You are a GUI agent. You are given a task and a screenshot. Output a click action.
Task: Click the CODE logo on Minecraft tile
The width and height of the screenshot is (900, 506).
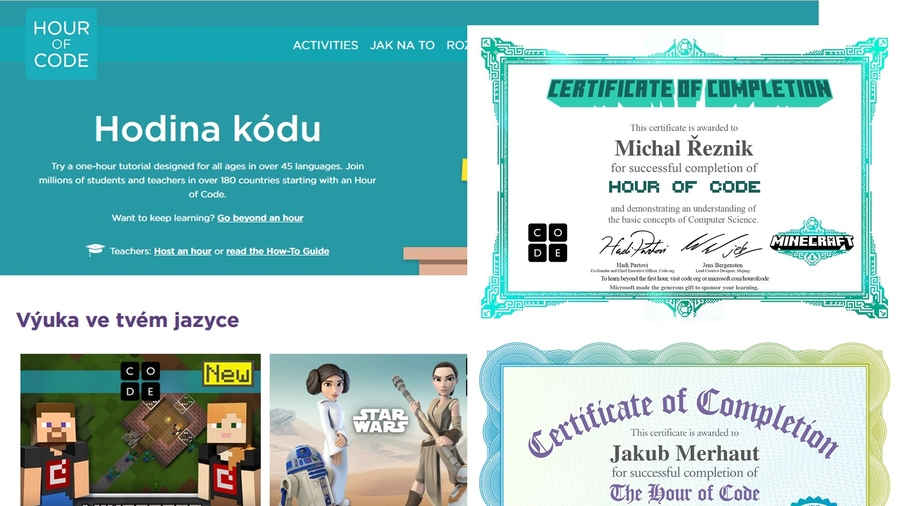pos(140,381)
